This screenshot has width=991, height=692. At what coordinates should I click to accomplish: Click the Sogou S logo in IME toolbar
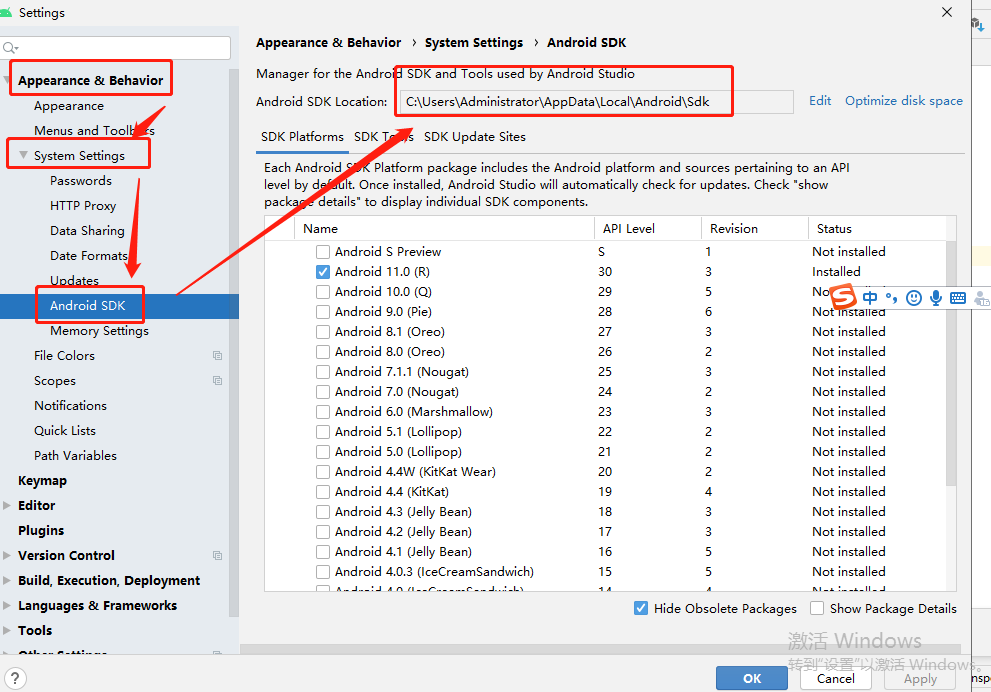point(843,296)
